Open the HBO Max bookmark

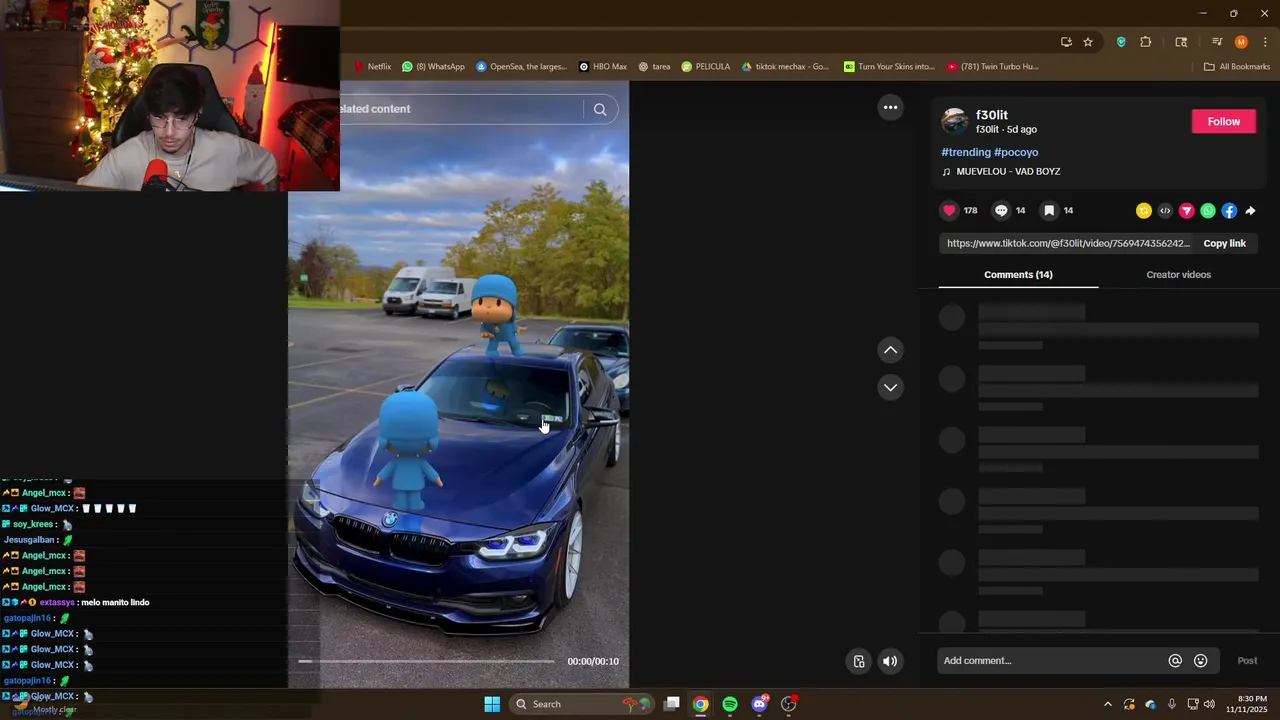coord(603,67)
